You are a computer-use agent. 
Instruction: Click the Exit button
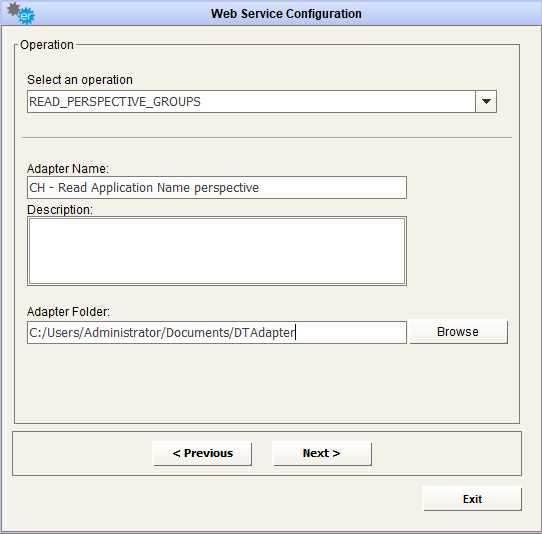[x=472, y=499]
